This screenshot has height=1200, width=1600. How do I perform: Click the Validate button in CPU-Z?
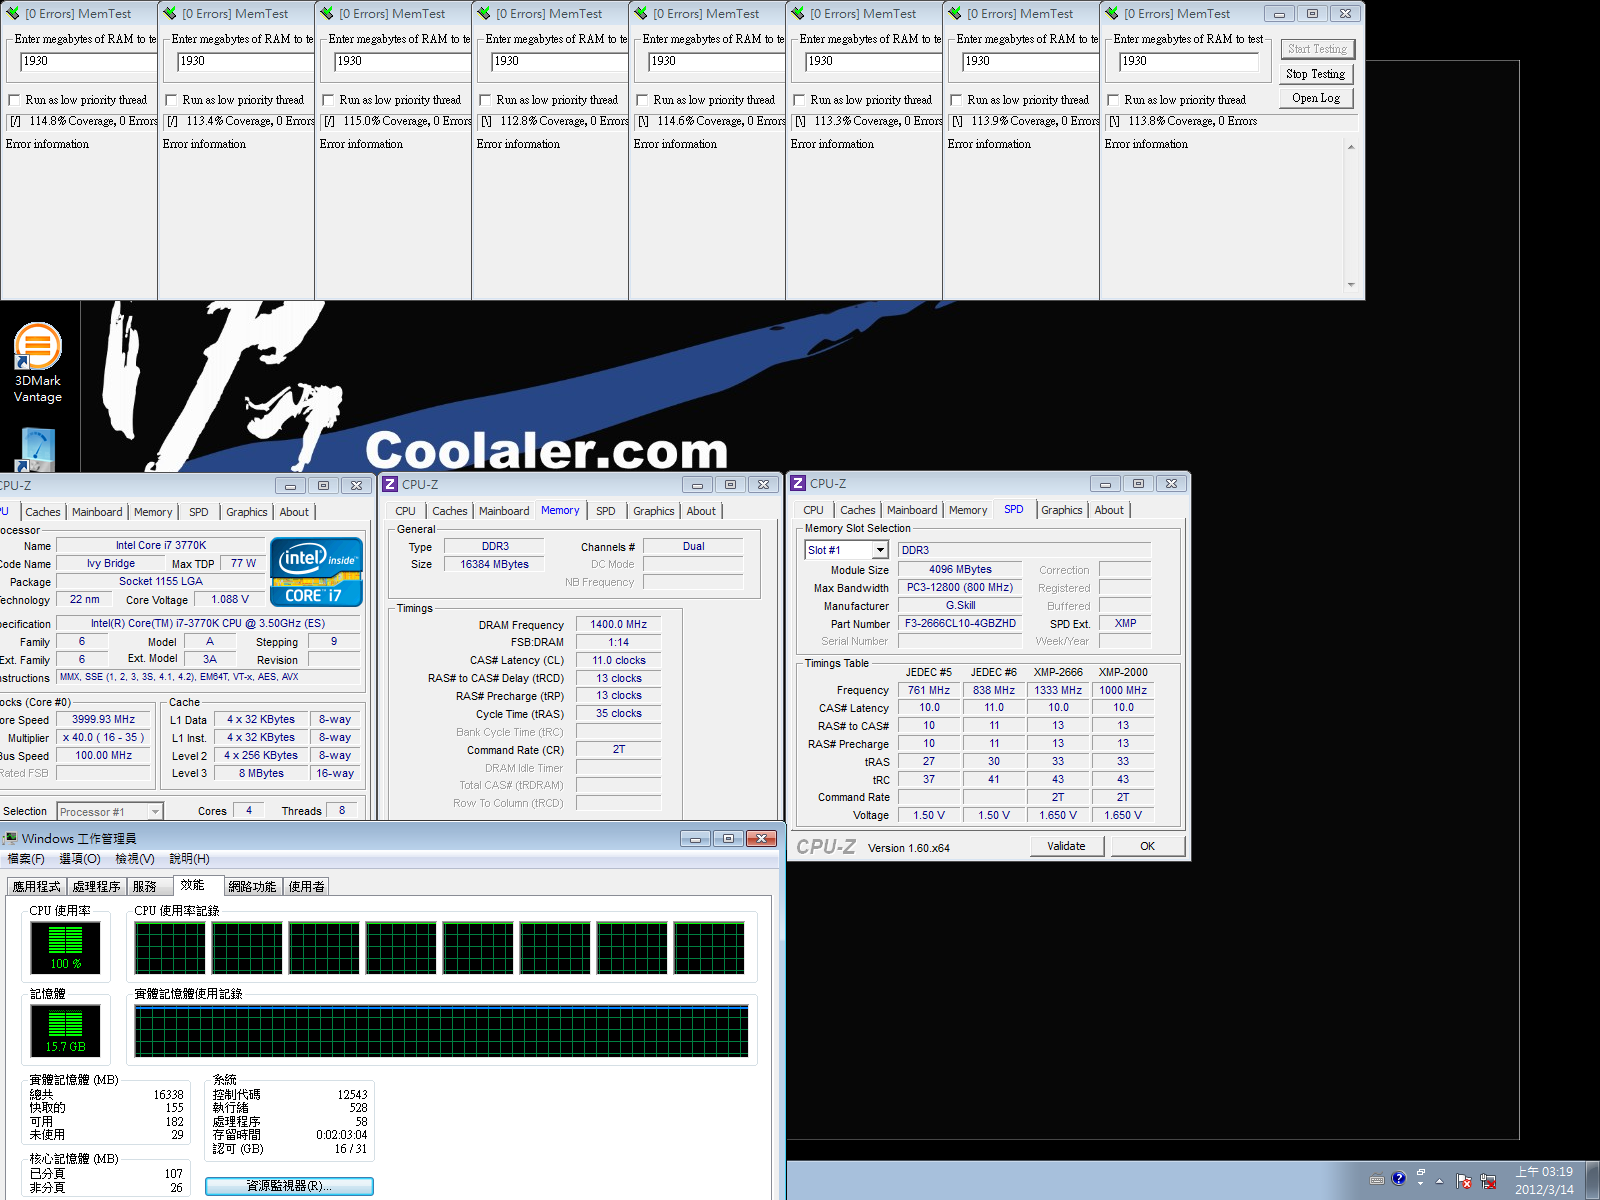pos(1066,846)
